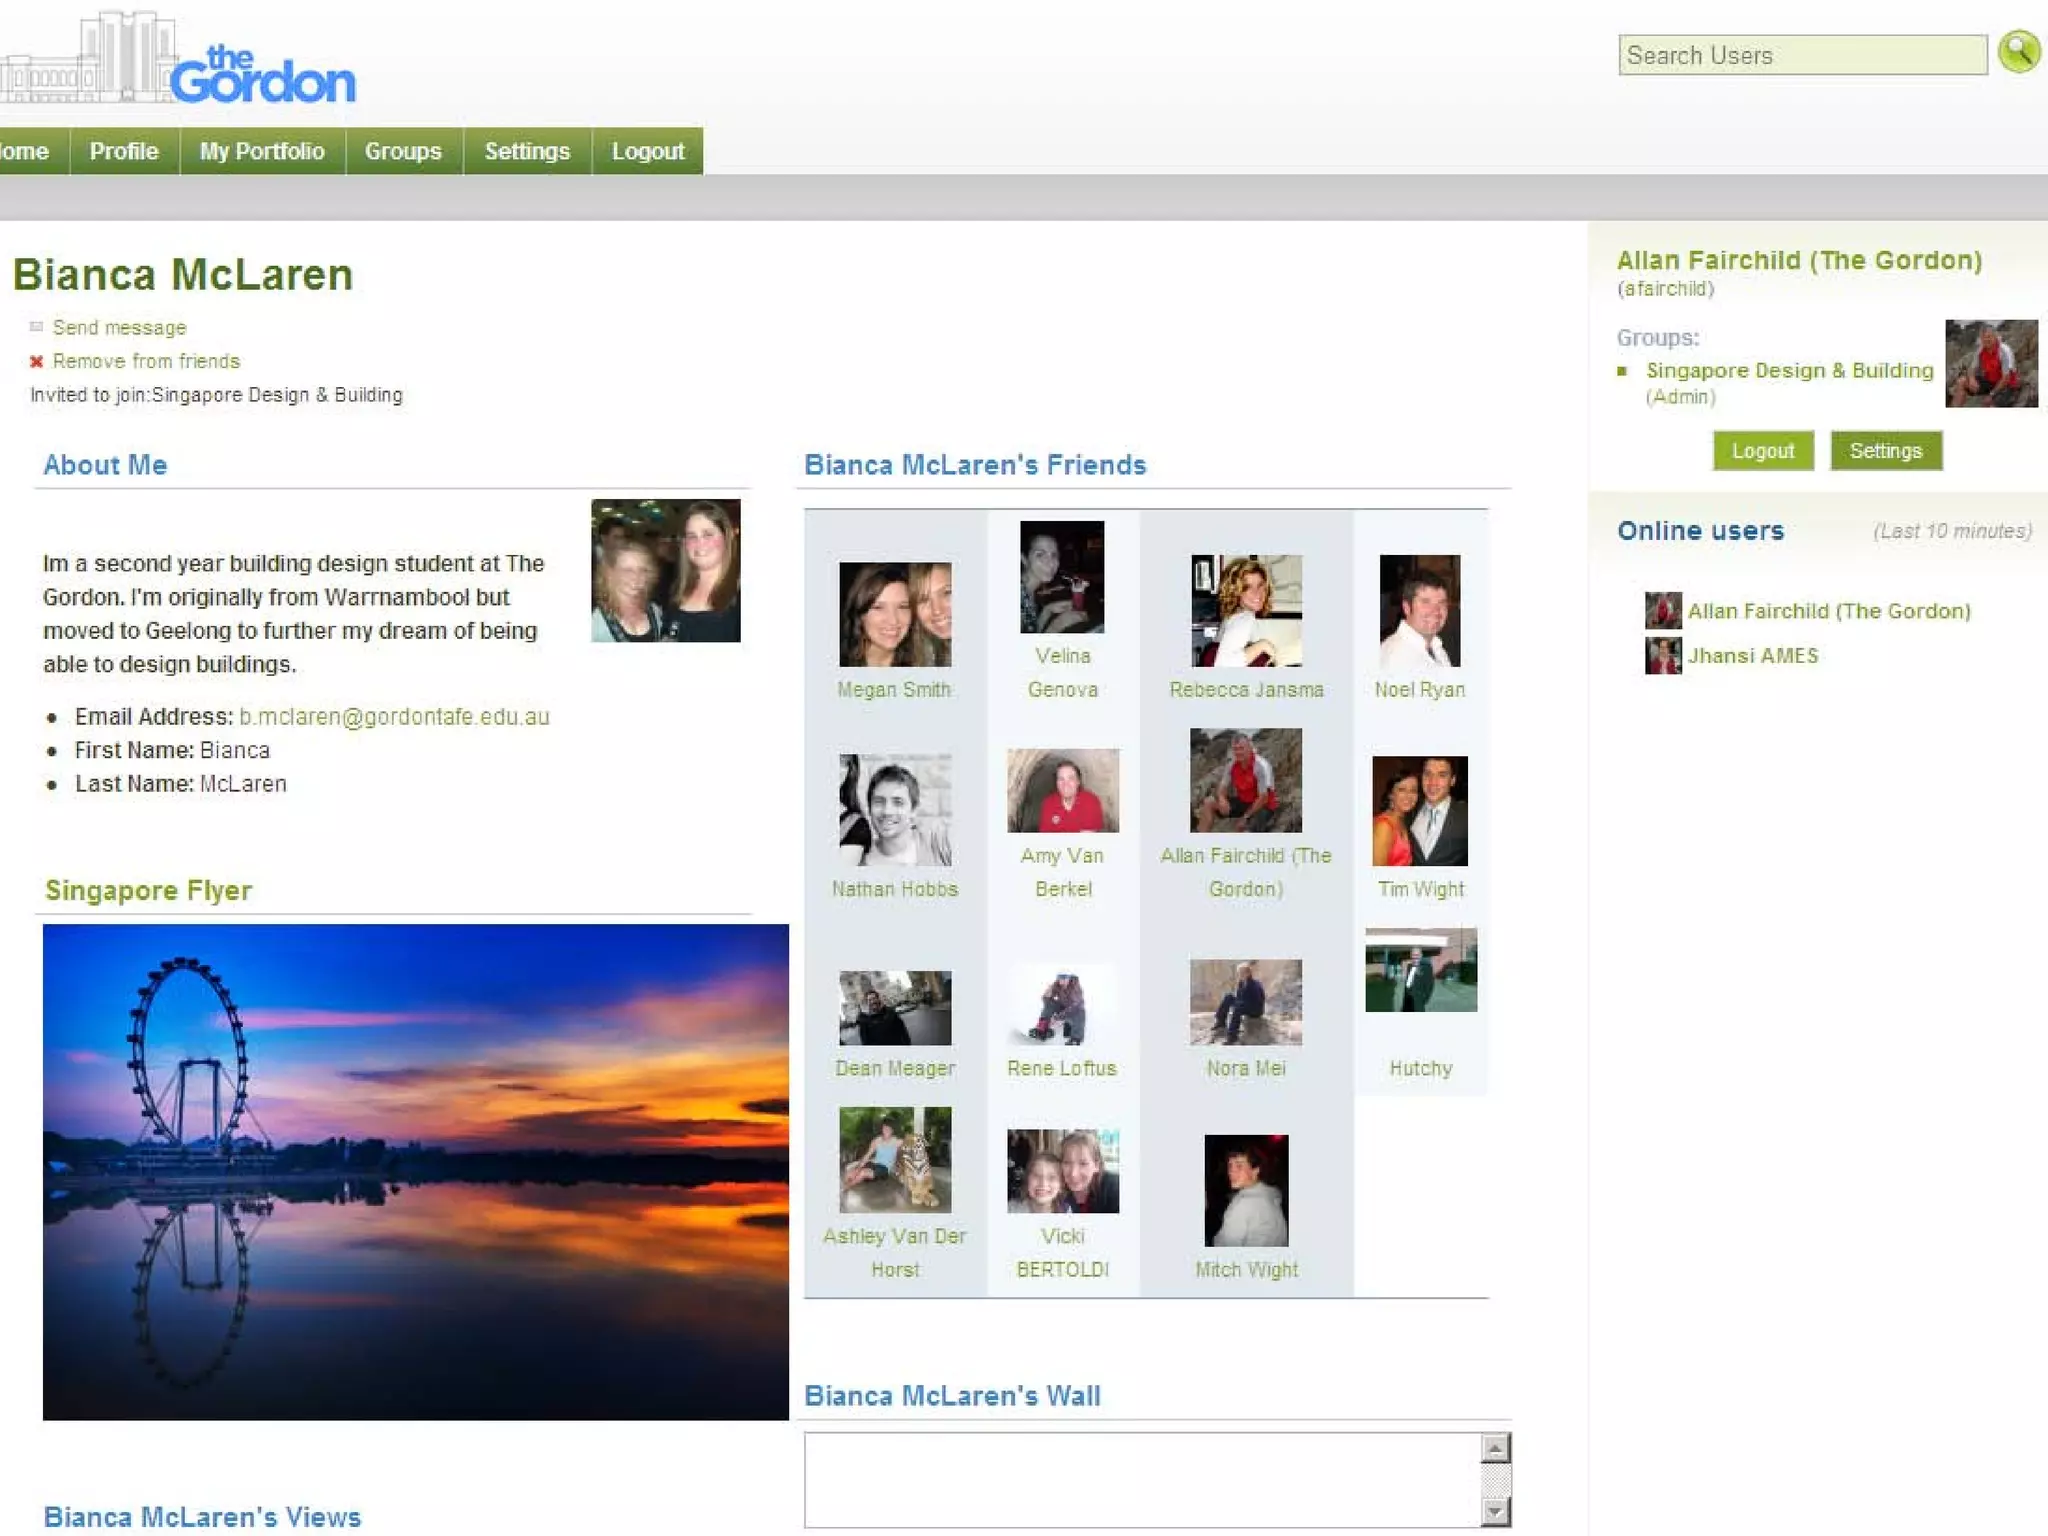Screen dimensions: 2048x1536
Task: Open the Singapore Flyer image
Action: 415,1171
